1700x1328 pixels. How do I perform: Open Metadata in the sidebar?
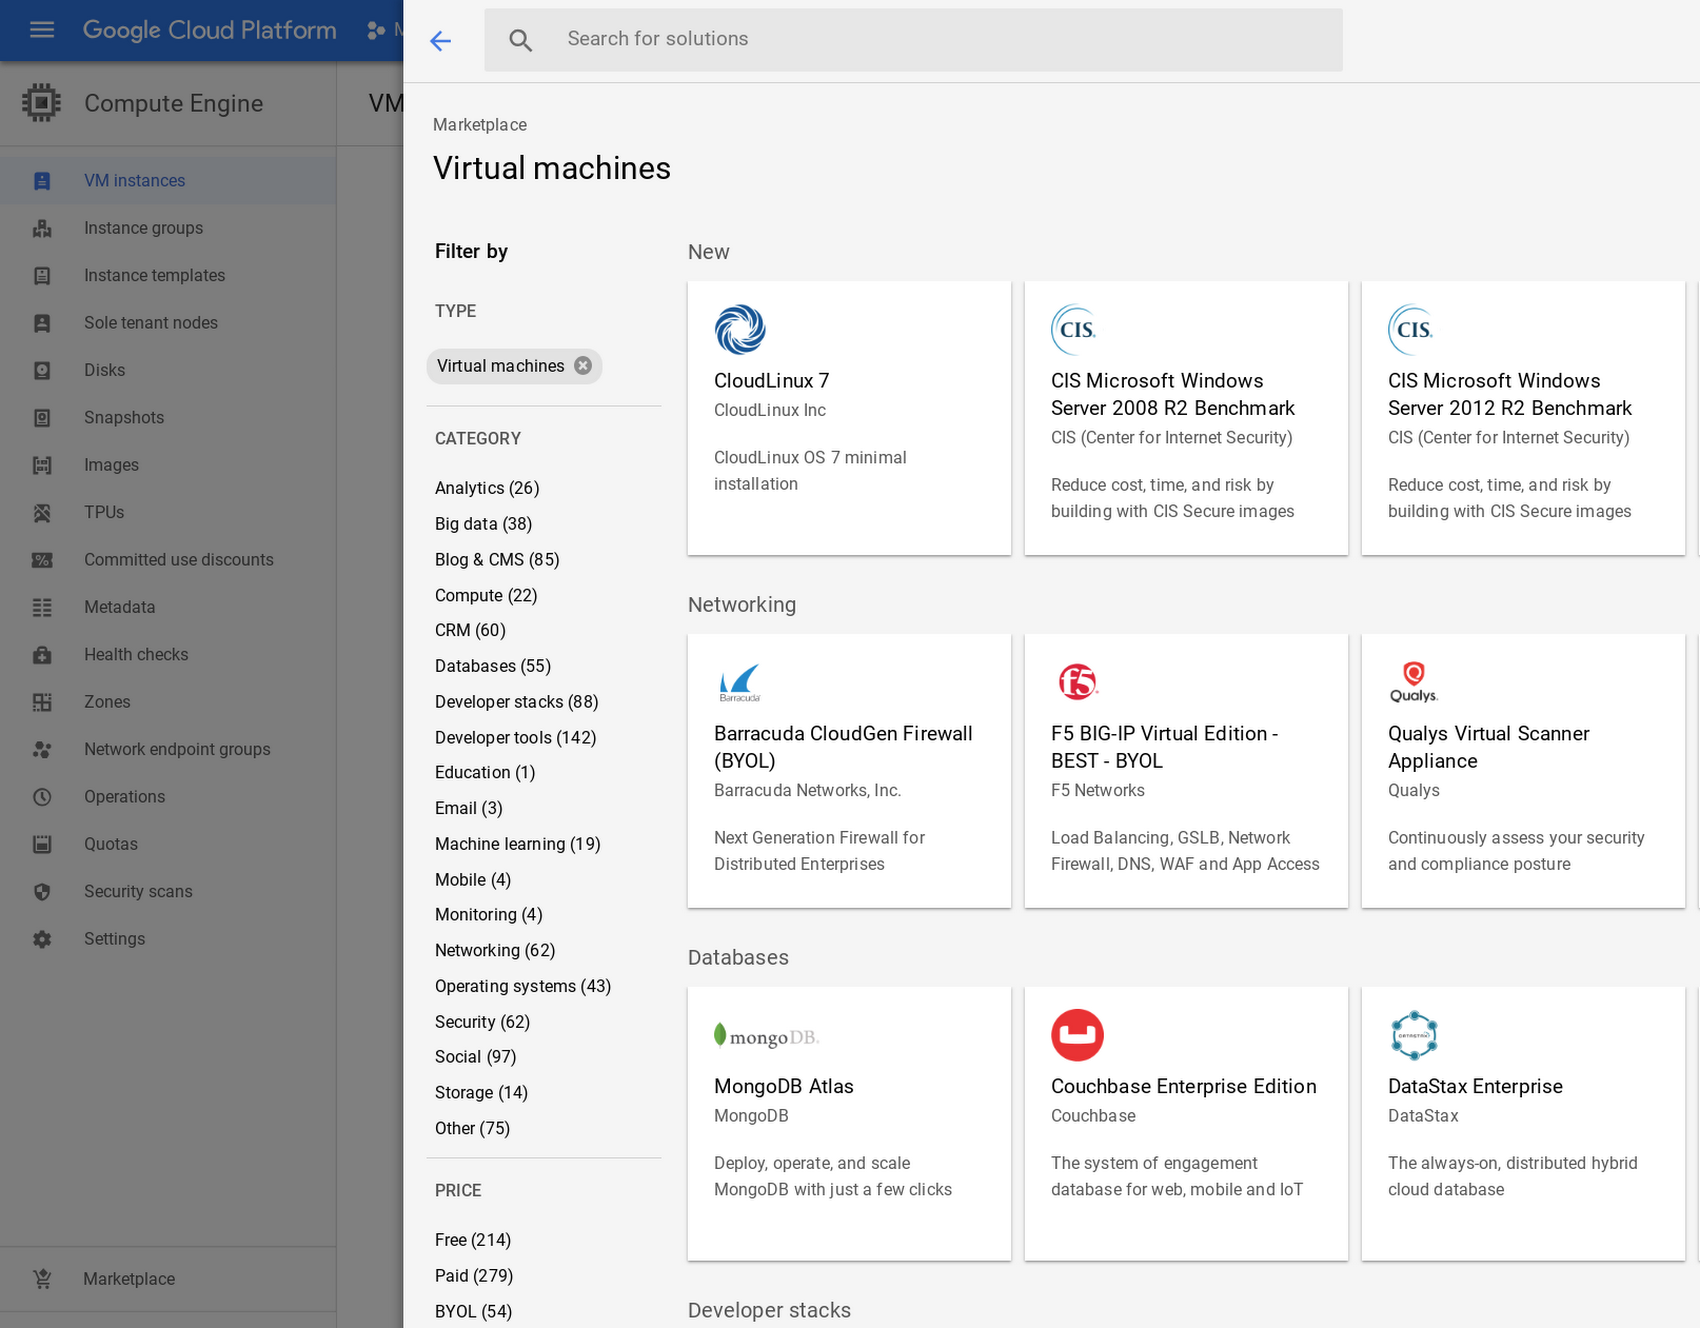point(168,607)
